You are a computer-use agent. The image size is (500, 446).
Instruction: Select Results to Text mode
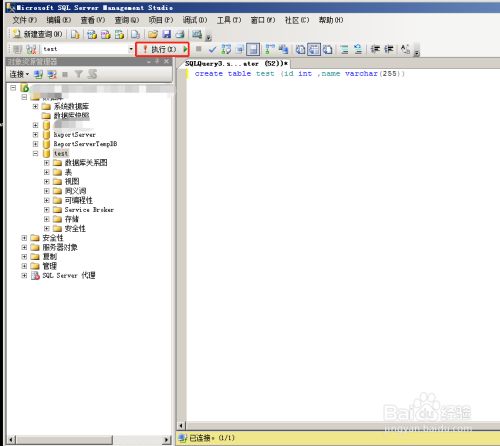point(300,49)
